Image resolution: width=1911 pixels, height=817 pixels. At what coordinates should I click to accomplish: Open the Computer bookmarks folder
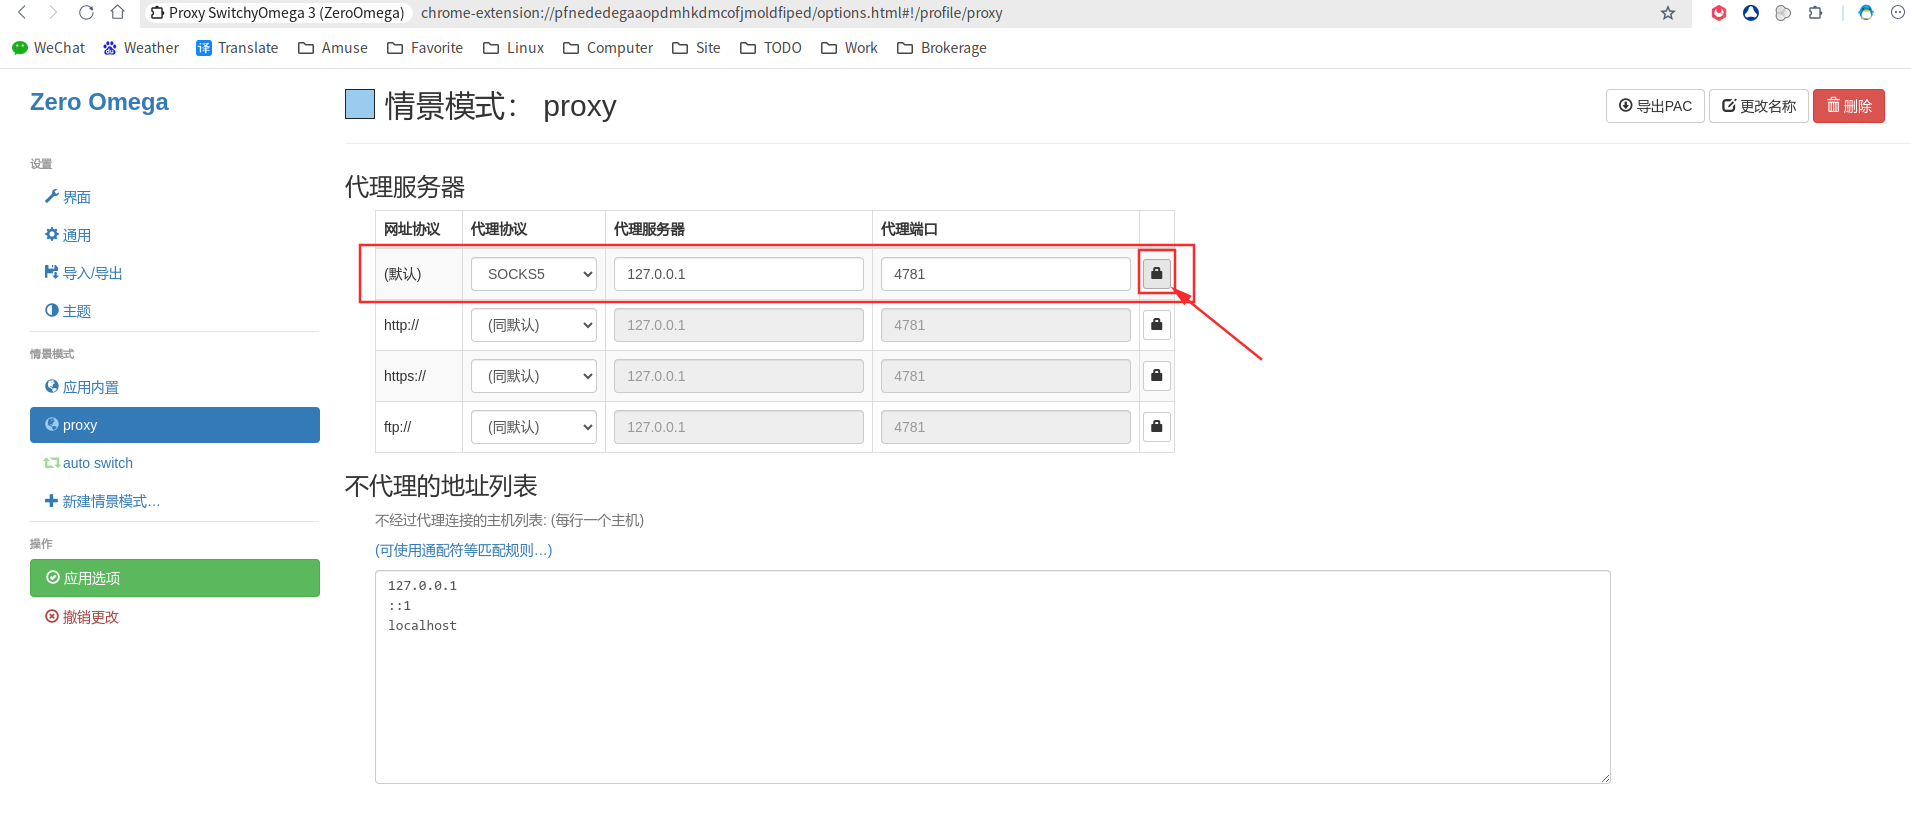(x=608, y=48)
